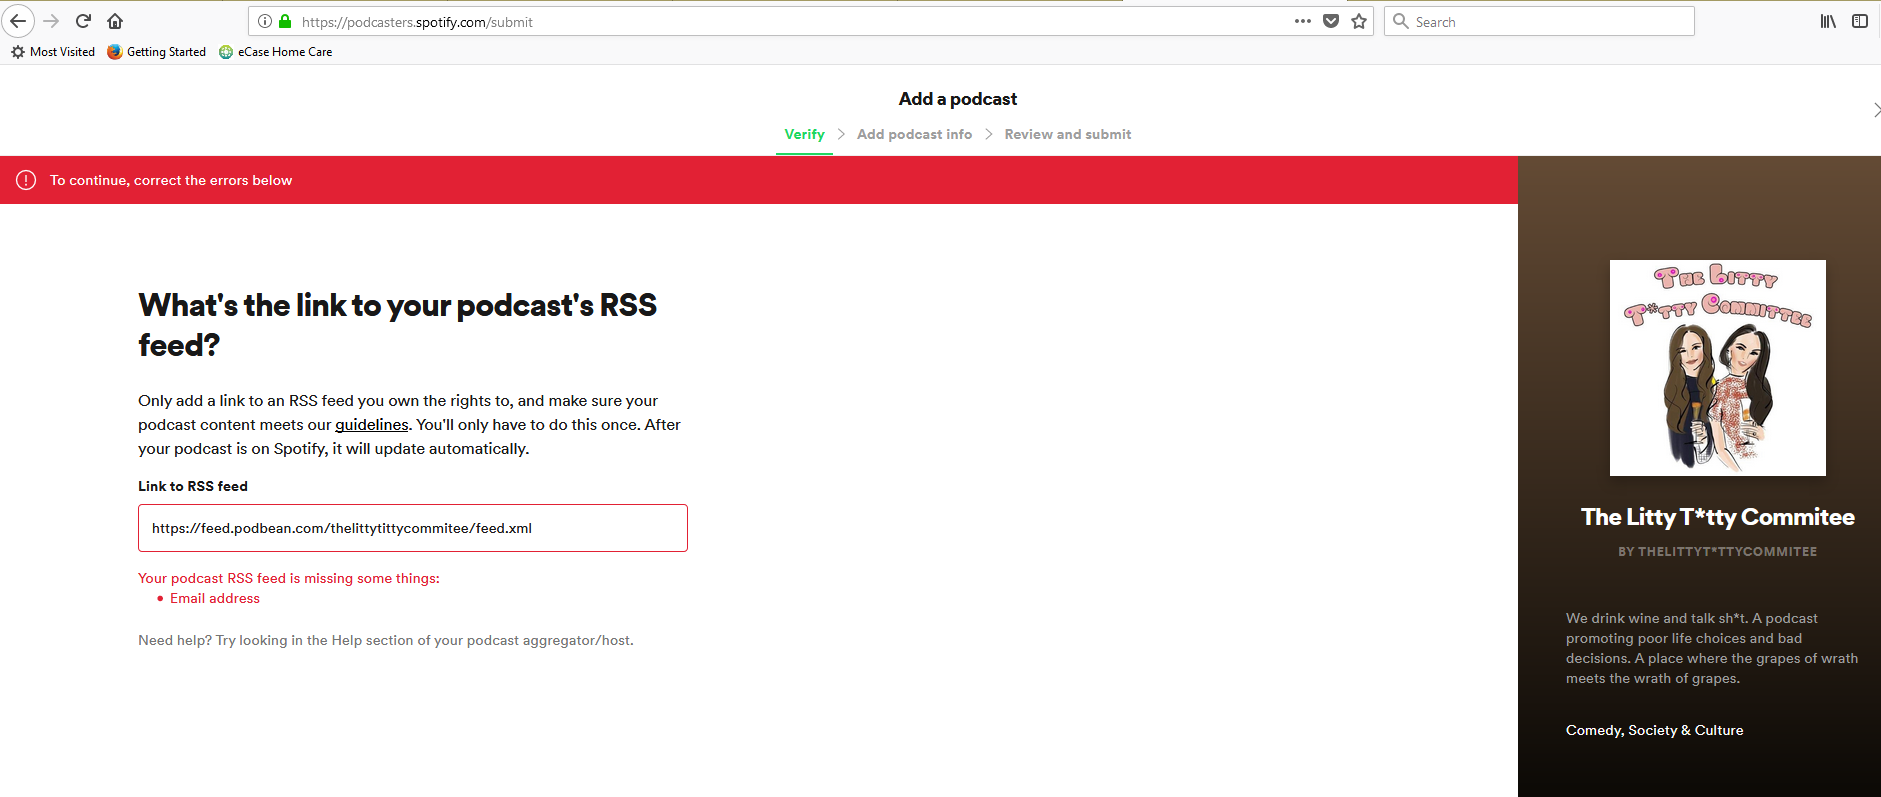
Task: Click the magnifier icon in Search box
Action: 1401,21
